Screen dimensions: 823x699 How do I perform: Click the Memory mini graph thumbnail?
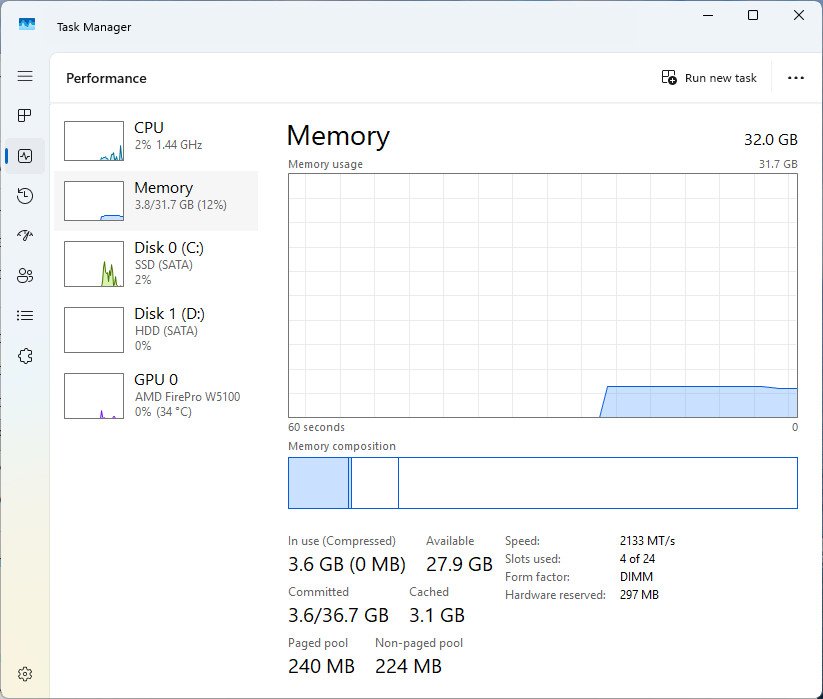pos(94,201)
